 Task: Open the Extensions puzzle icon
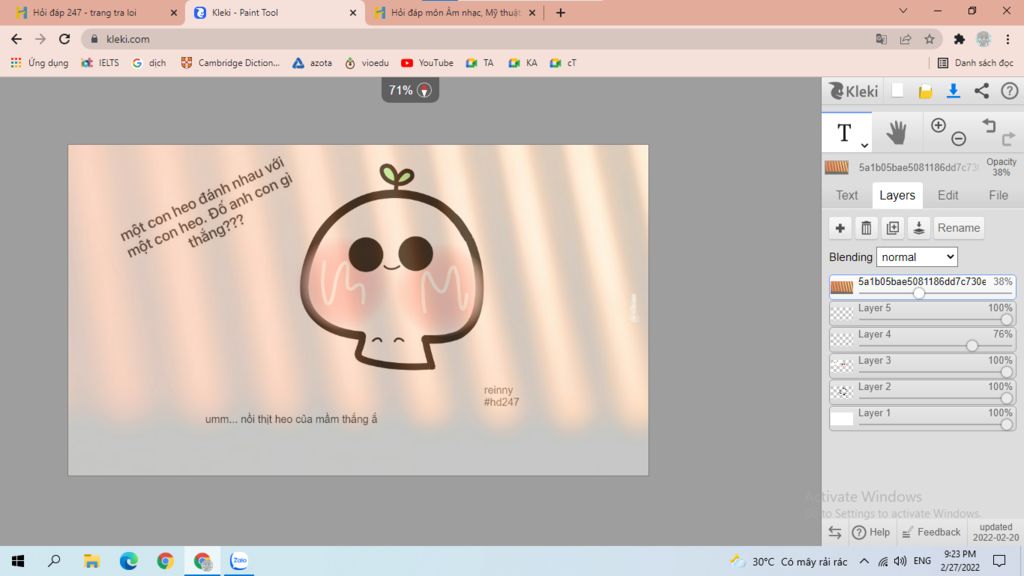coord(959,39)
